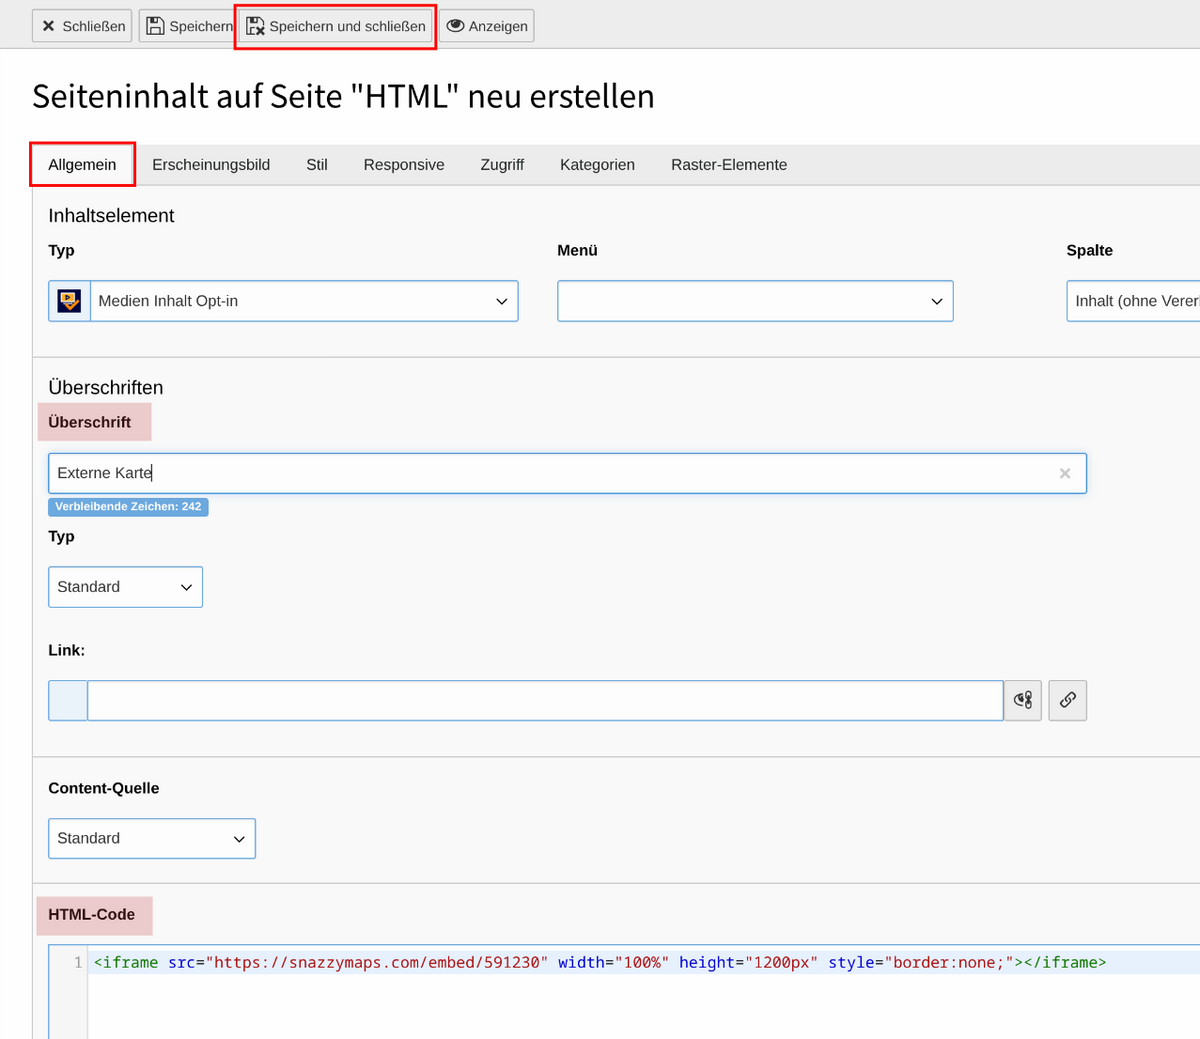This screenshot has width=1200, height=1039.
Task: Toggle the link preview icon button
Action: tap(1022, 700)
